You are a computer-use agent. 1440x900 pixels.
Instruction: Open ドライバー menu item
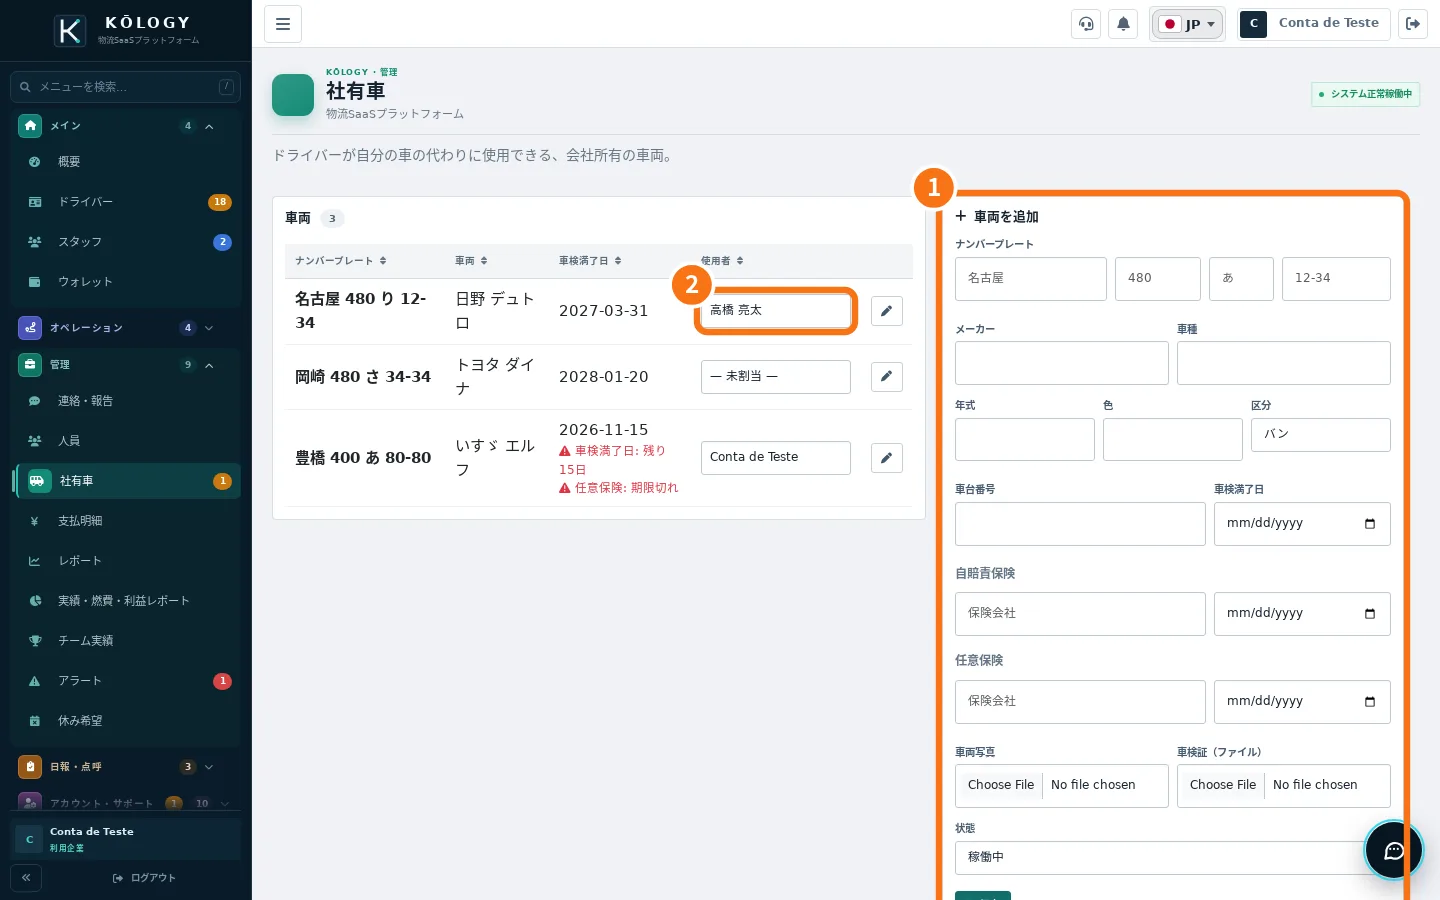point(125,202)
